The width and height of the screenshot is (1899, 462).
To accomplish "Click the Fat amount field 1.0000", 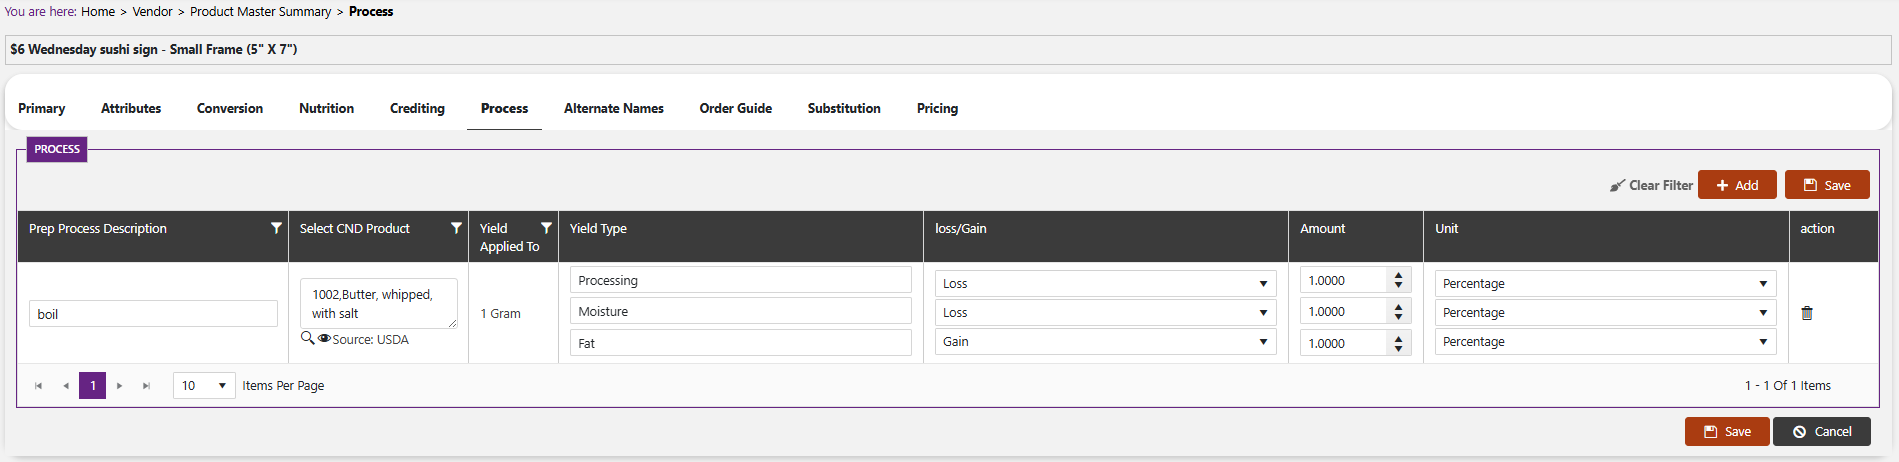I will [x=1344, y=343].
